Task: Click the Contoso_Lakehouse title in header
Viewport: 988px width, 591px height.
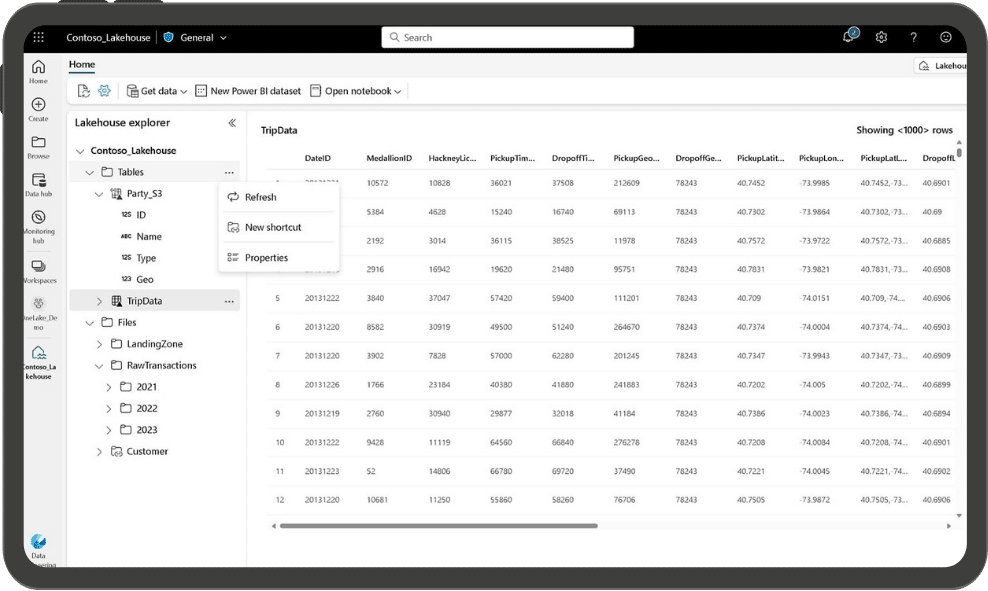Action: [x=108, y=38]
